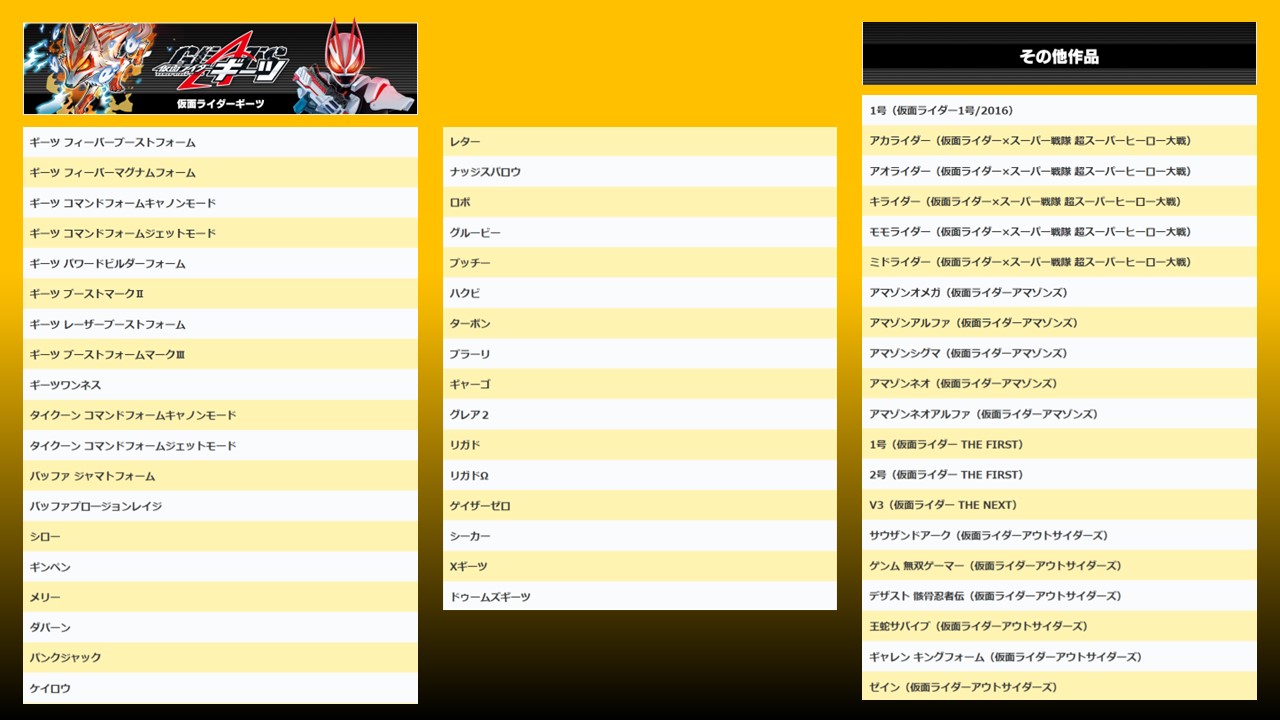Select レター row
This screenshot has width=1280, height=720.
pos(640,142)
